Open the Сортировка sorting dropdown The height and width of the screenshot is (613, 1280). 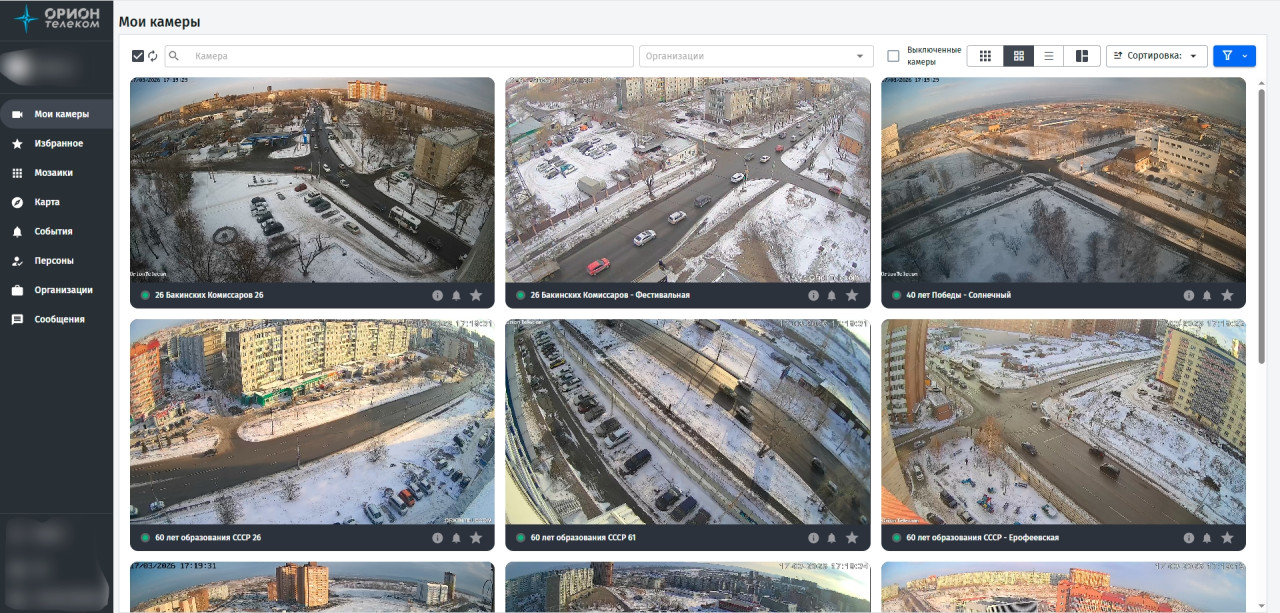(x=1156, y=56)
